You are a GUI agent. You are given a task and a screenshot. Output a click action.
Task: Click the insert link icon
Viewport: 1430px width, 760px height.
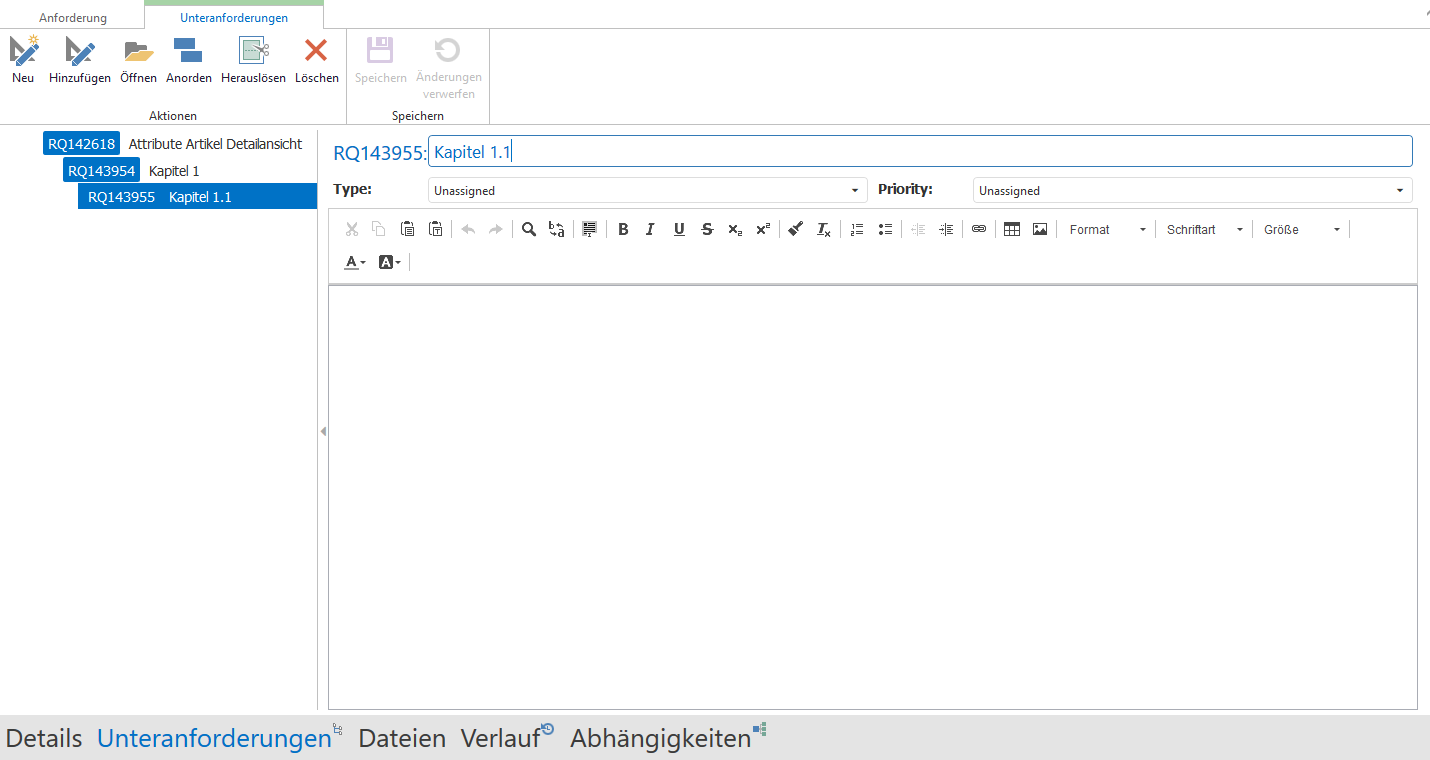[979, 229]
